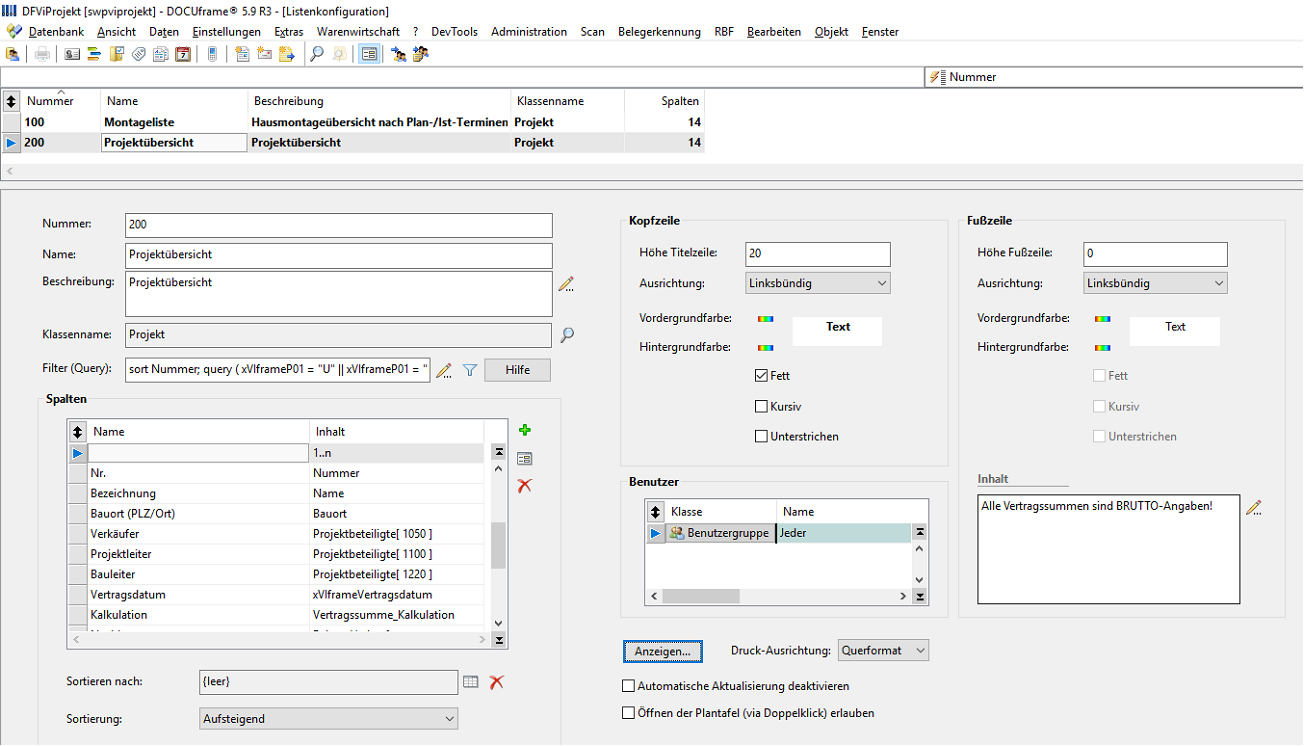Open Druck-Ausrichtung Querformat dropdown
The width and height of the screenshot is (1304, 746).
(883, 651)
